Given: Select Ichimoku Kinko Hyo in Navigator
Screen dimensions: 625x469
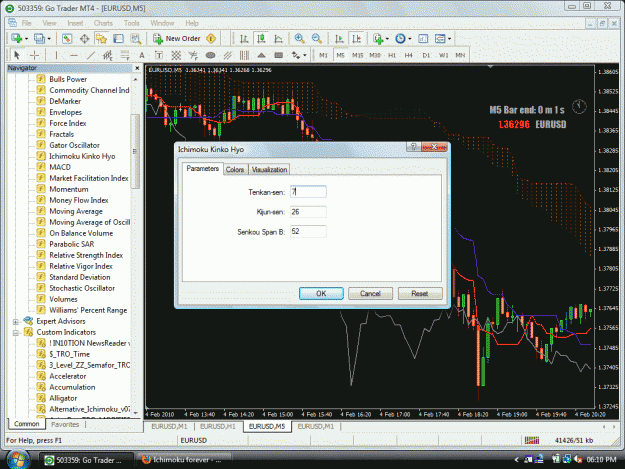Looking at the screenshot, I should pyautogui.click(x=82, y=156).
